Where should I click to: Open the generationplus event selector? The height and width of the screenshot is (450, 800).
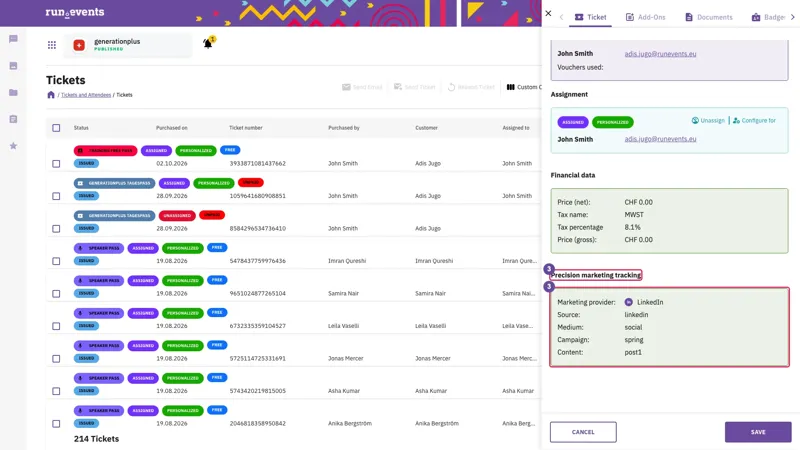pos(128,45)
